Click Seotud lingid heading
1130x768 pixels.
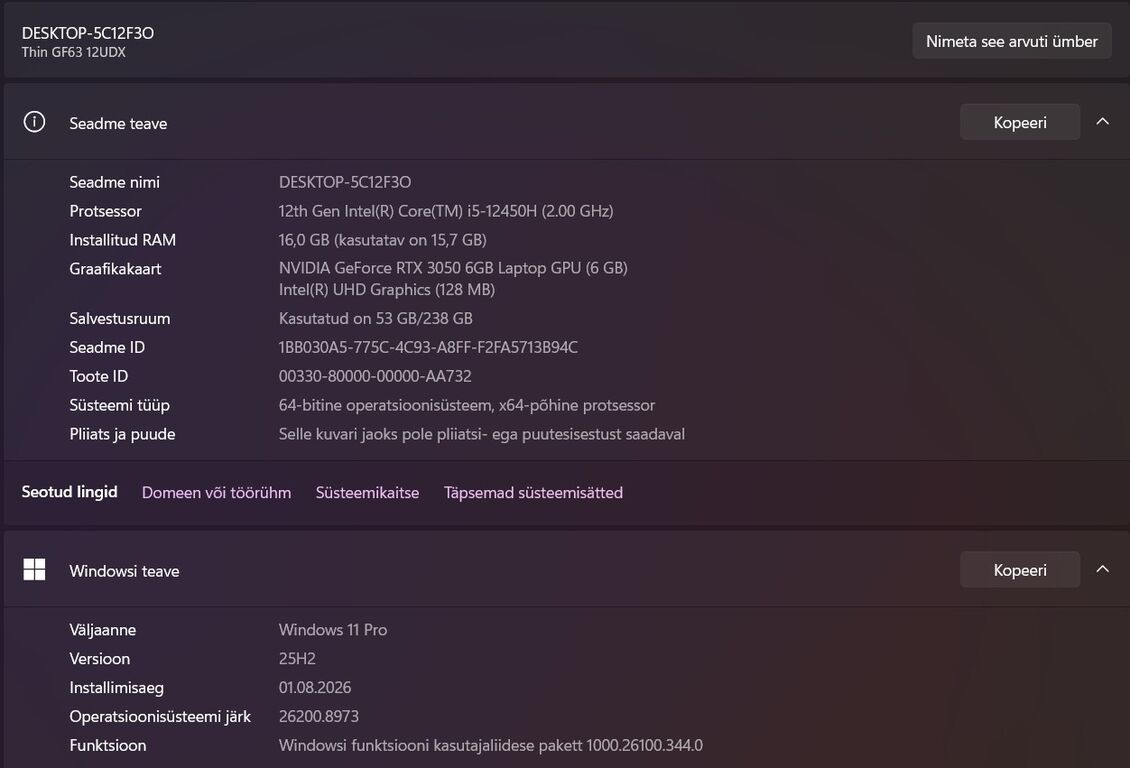[x=69, y=491]
